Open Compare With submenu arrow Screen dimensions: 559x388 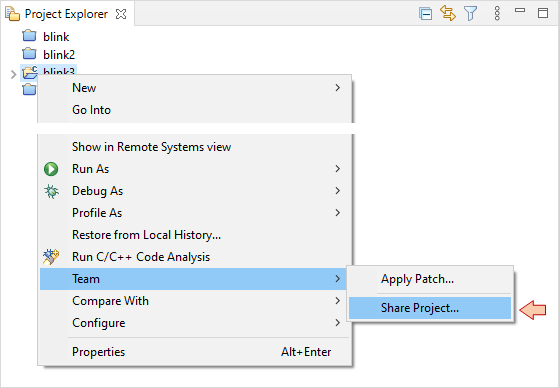(x=337, y=301)
